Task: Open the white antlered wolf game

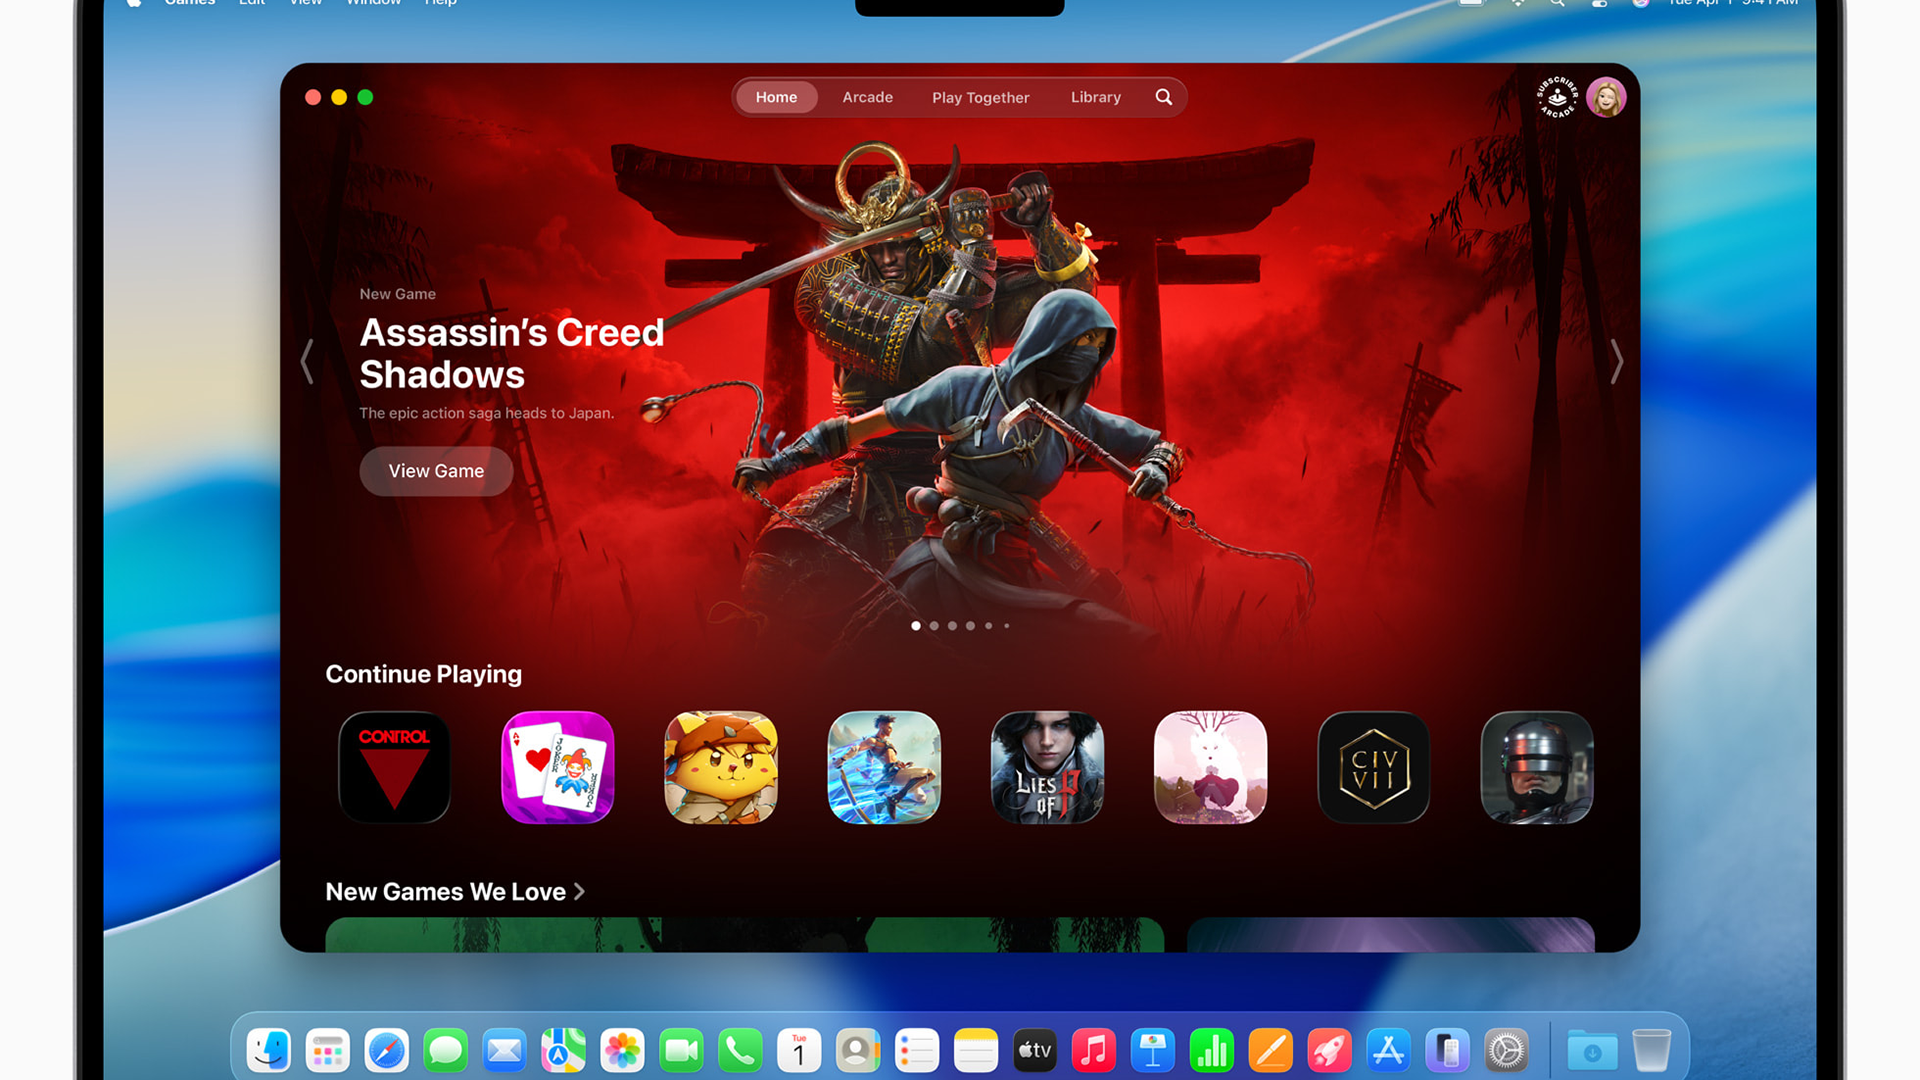Action: click(x=1210, y=767)
